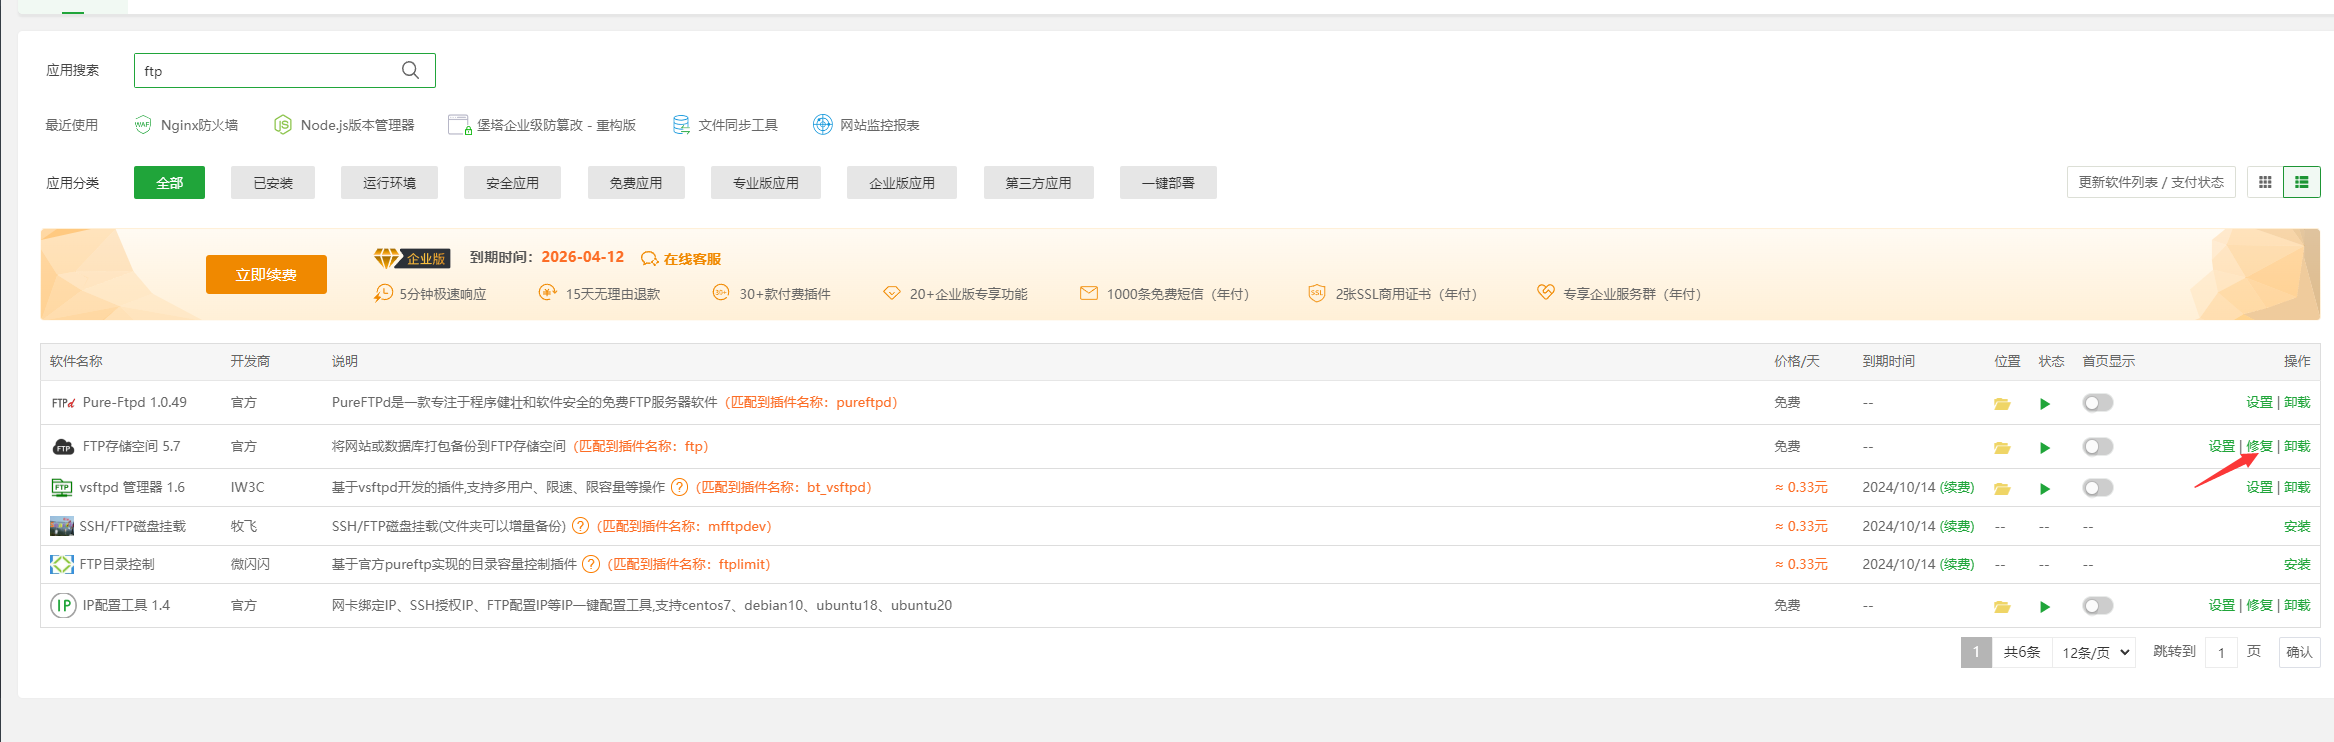Select the 专业版应用 category tab
2334x742 pixels.
tap(766, 183)
